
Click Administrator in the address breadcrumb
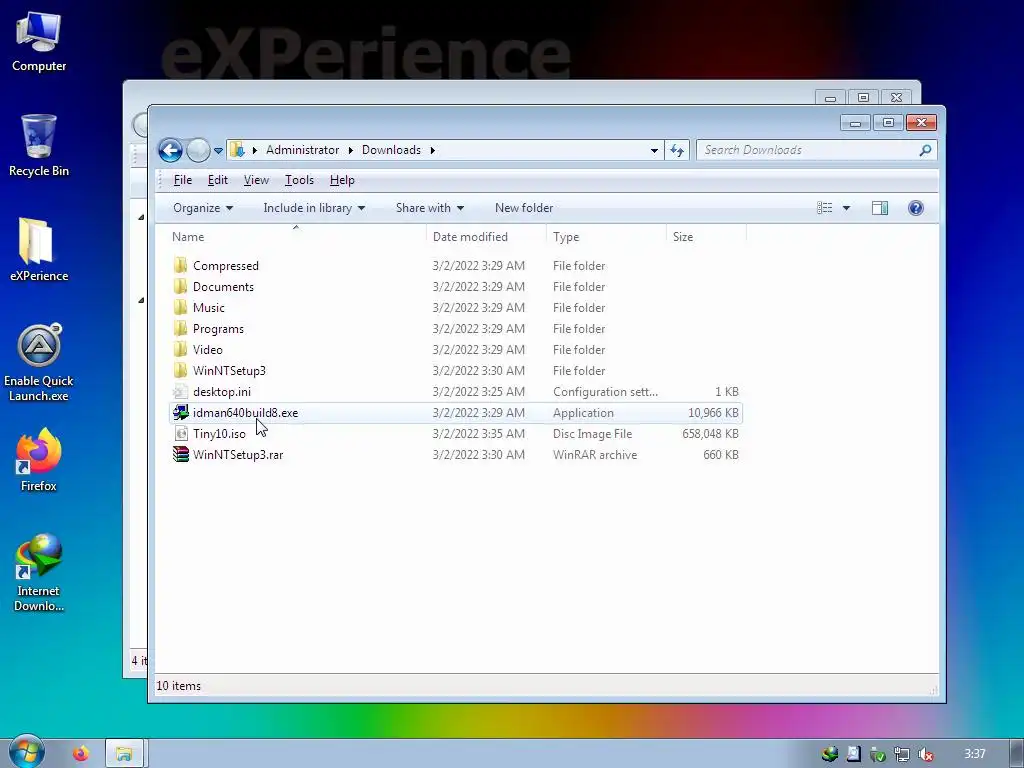coord(302,150)
